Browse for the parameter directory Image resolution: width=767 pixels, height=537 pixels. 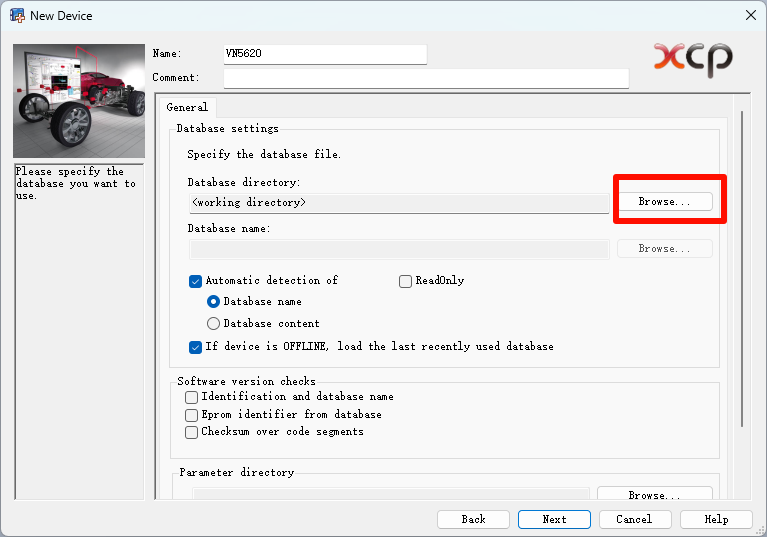pos(654,494)
